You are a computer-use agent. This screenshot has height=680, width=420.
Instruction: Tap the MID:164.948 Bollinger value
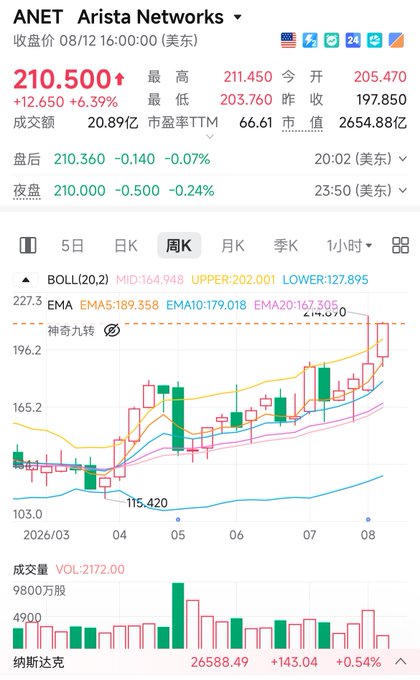tap(150, 280)
